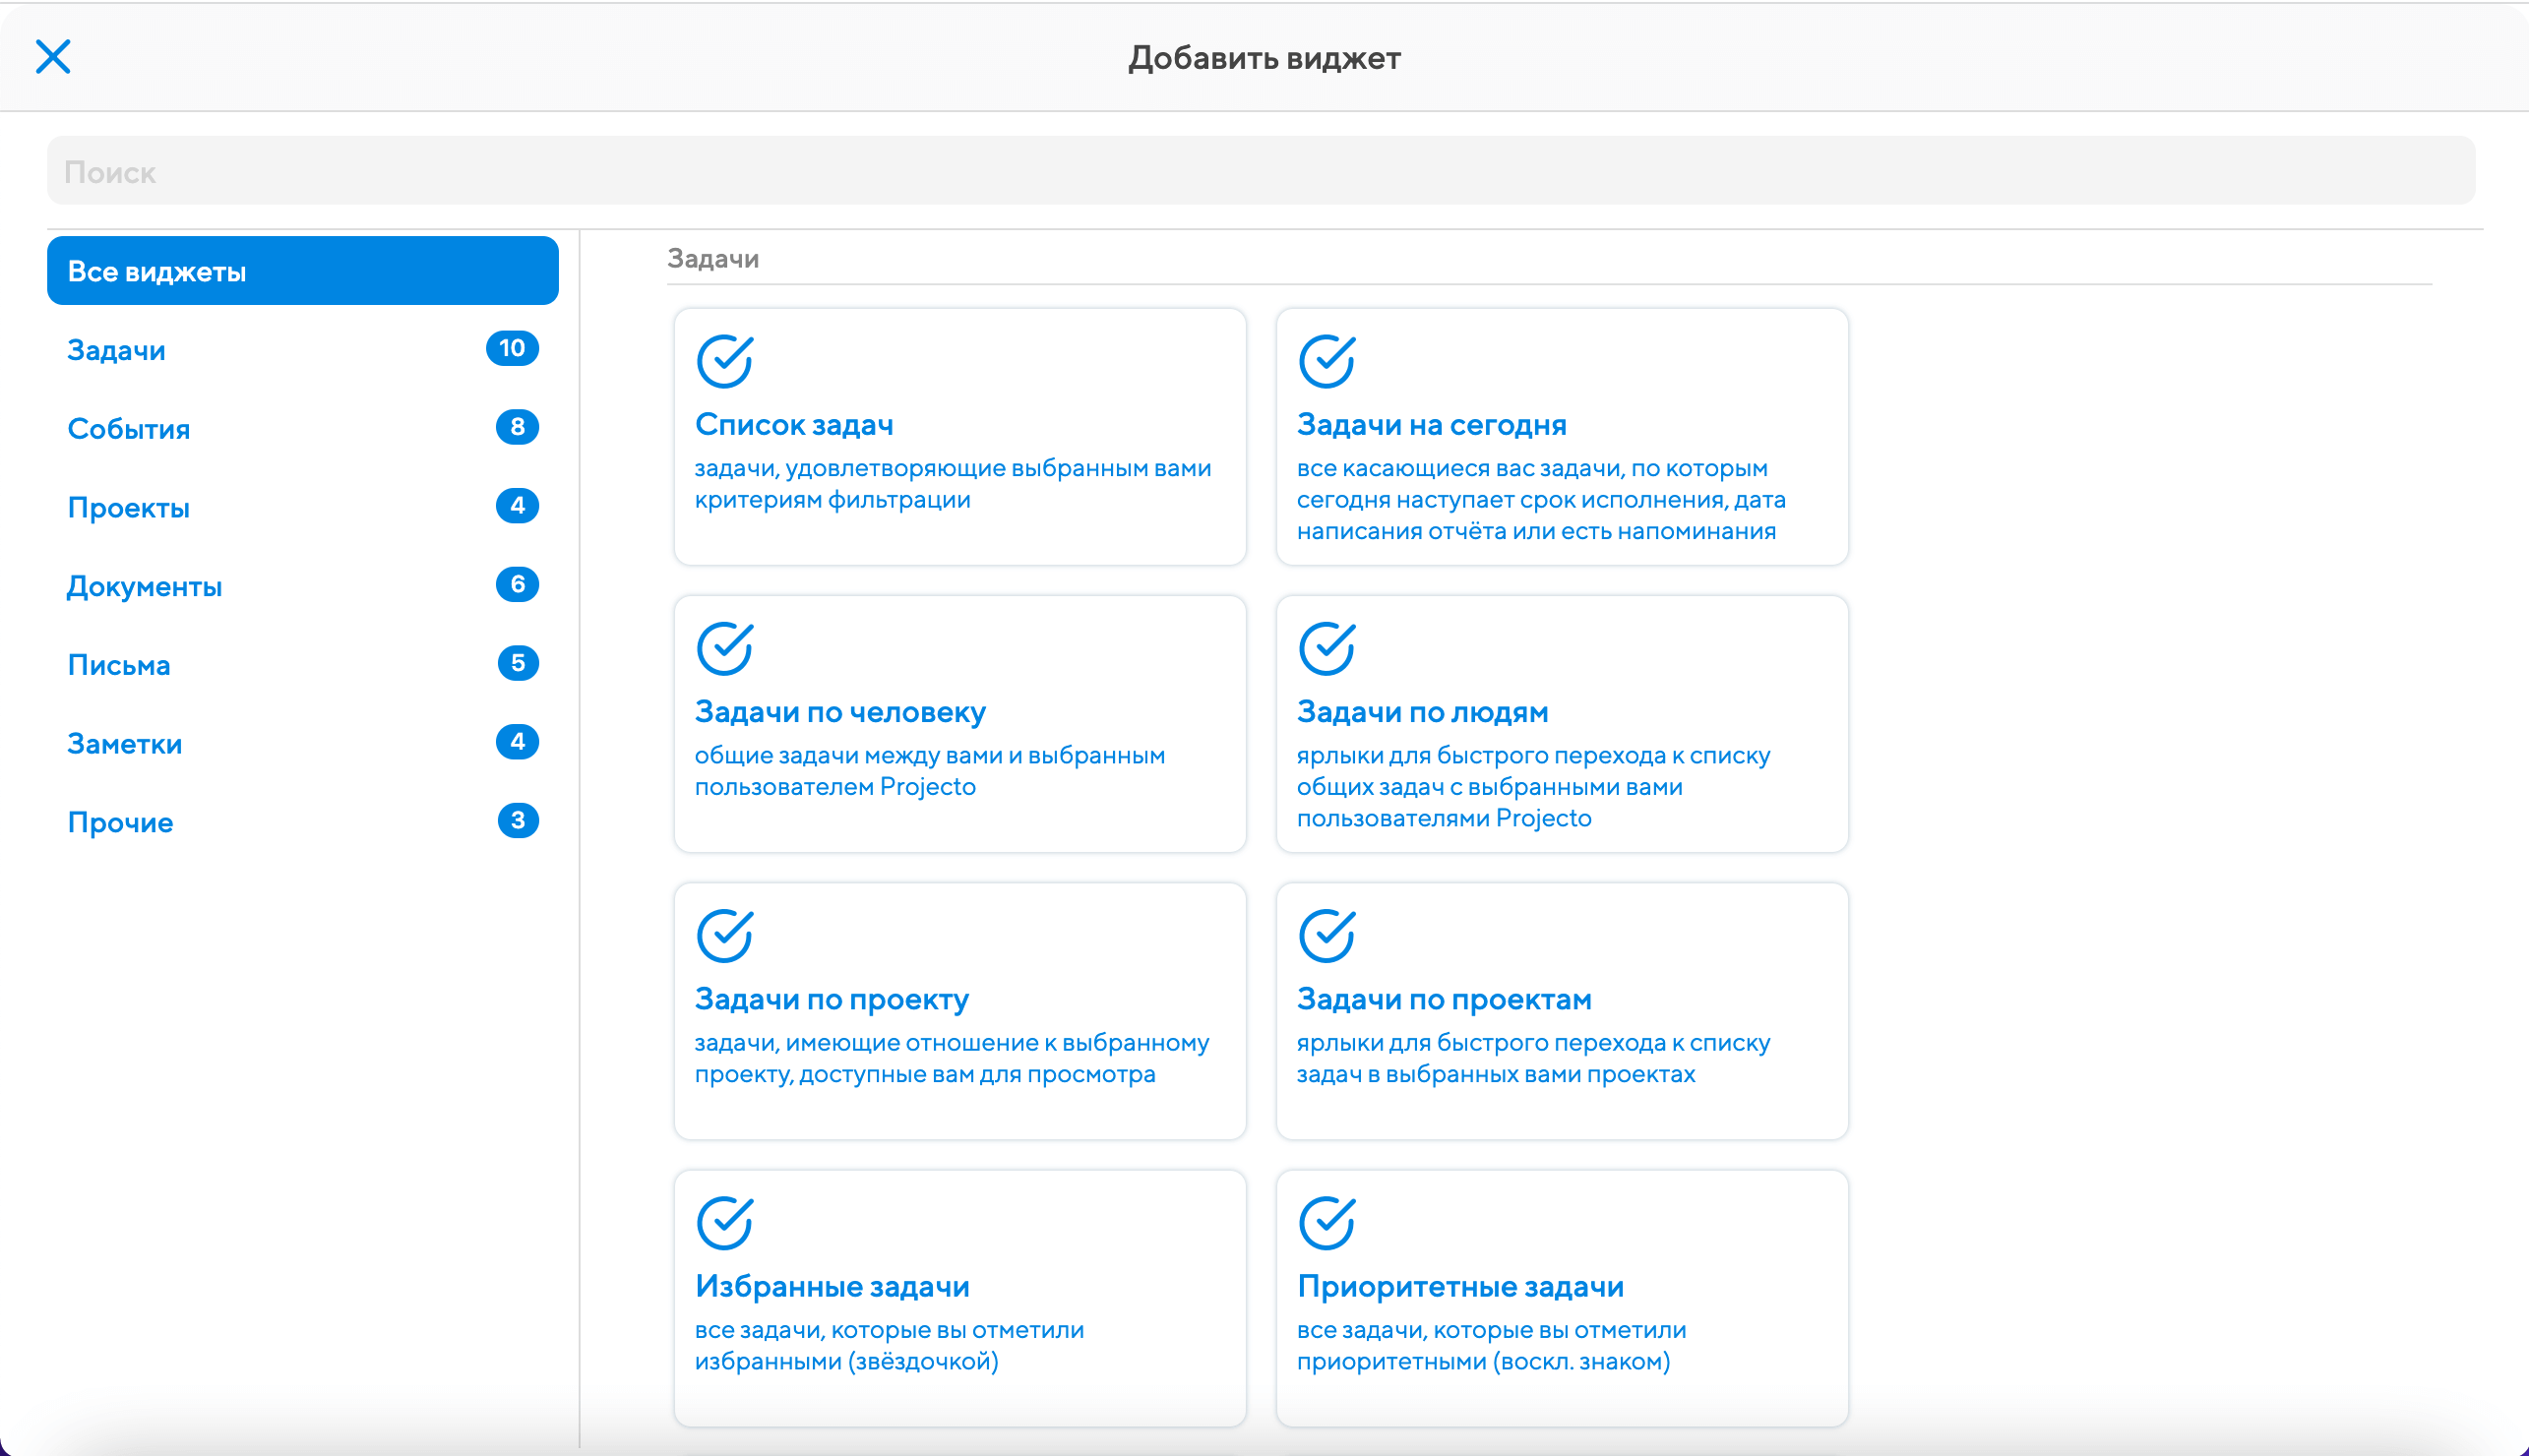Show the Проекты widget category
2529x1456 pixels.
(x=128, y=508)
